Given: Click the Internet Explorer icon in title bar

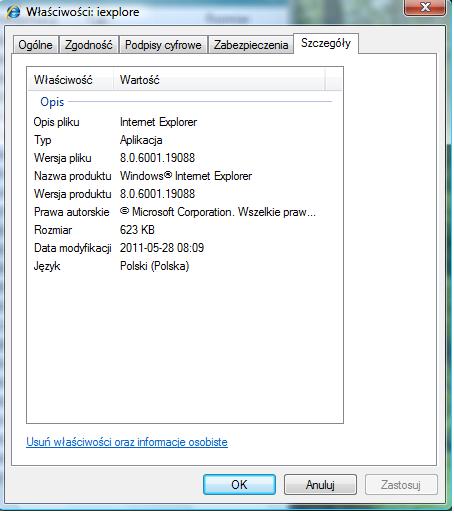Looking at the screenshot, I should [13, 12].
